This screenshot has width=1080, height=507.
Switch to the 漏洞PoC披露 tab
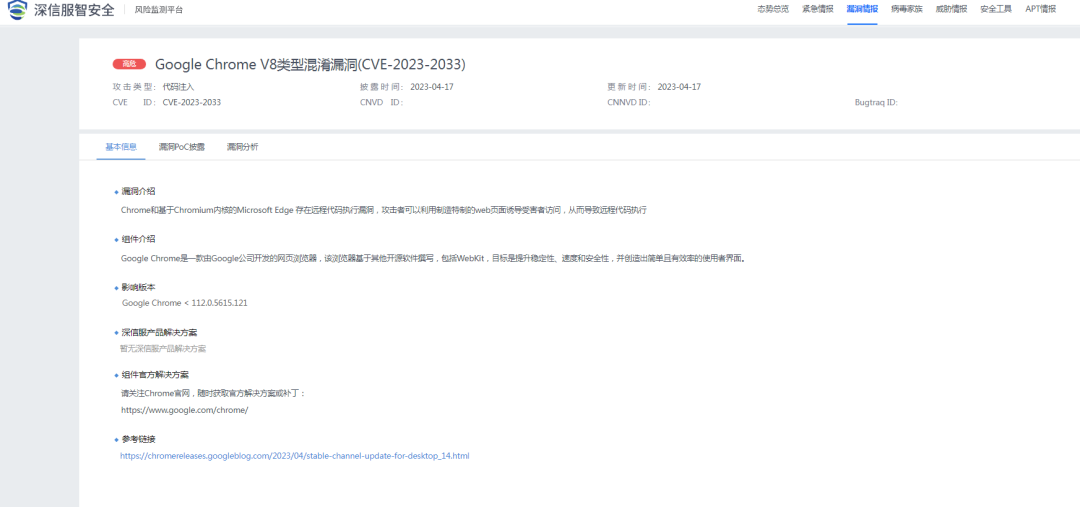(x=182, y=147)
